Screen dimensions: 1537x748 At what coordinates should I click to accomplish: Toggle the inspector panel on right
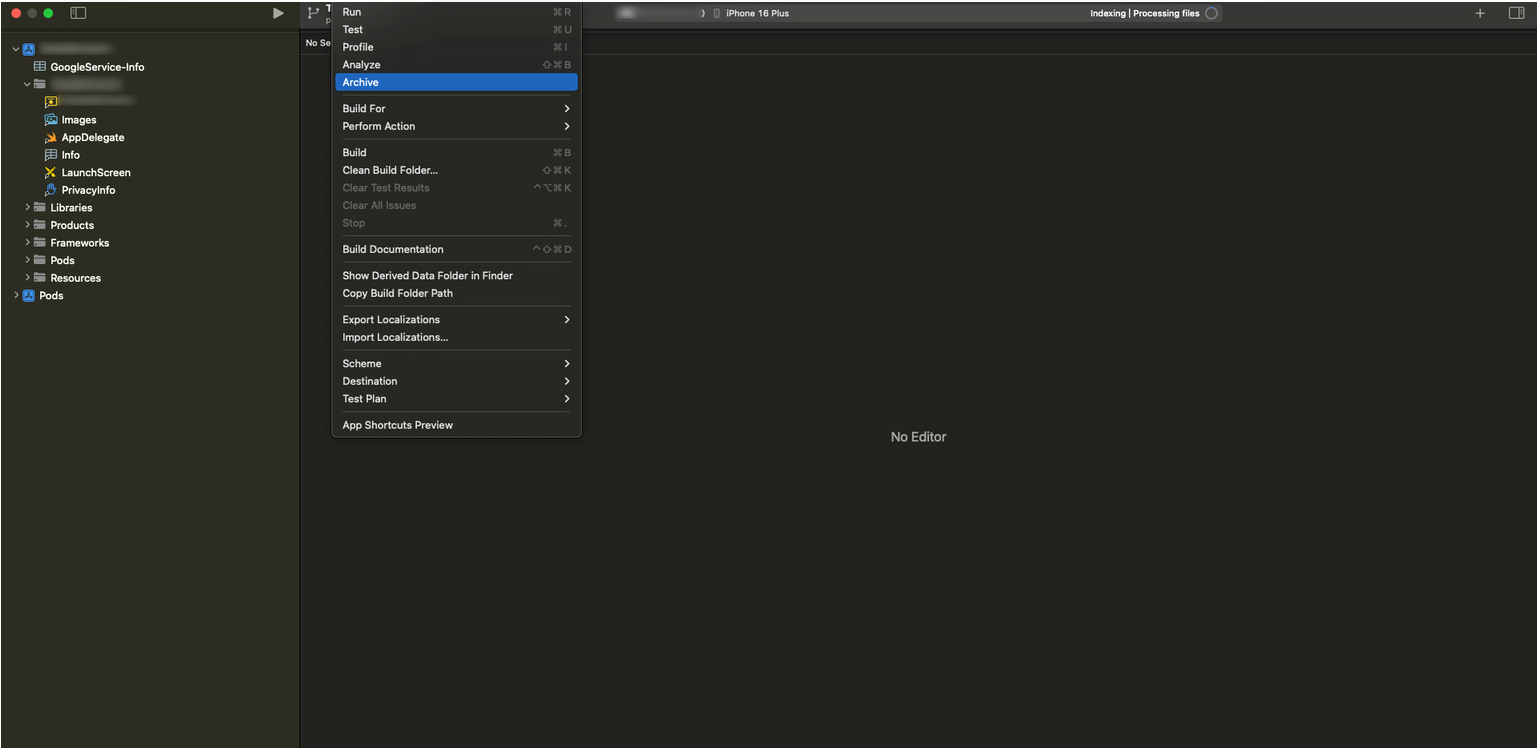pyautogui.click(x=1516, y=13)
